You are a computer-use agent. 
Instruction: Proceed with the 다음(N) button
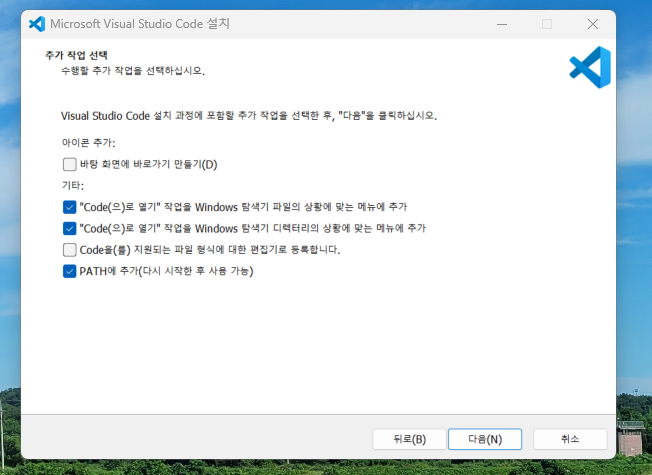coord(485,439)
